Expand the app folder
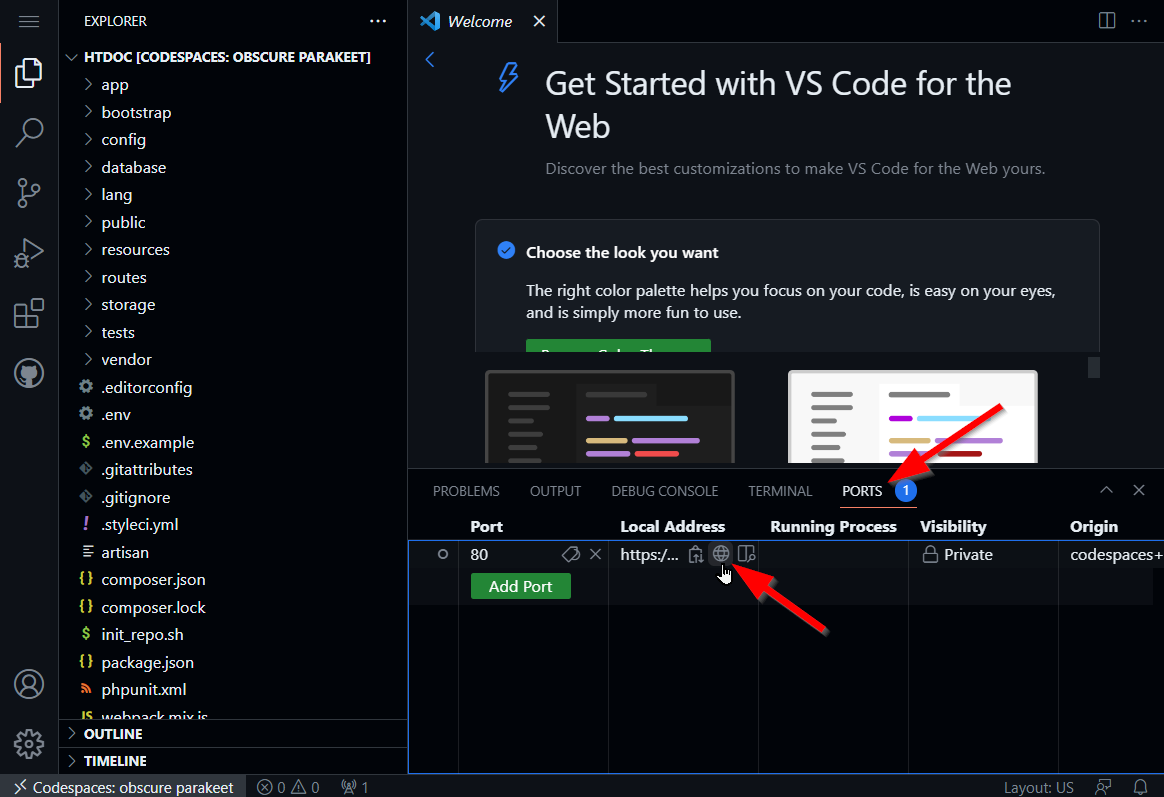1164x797 pixels. [x=233, y=85]
